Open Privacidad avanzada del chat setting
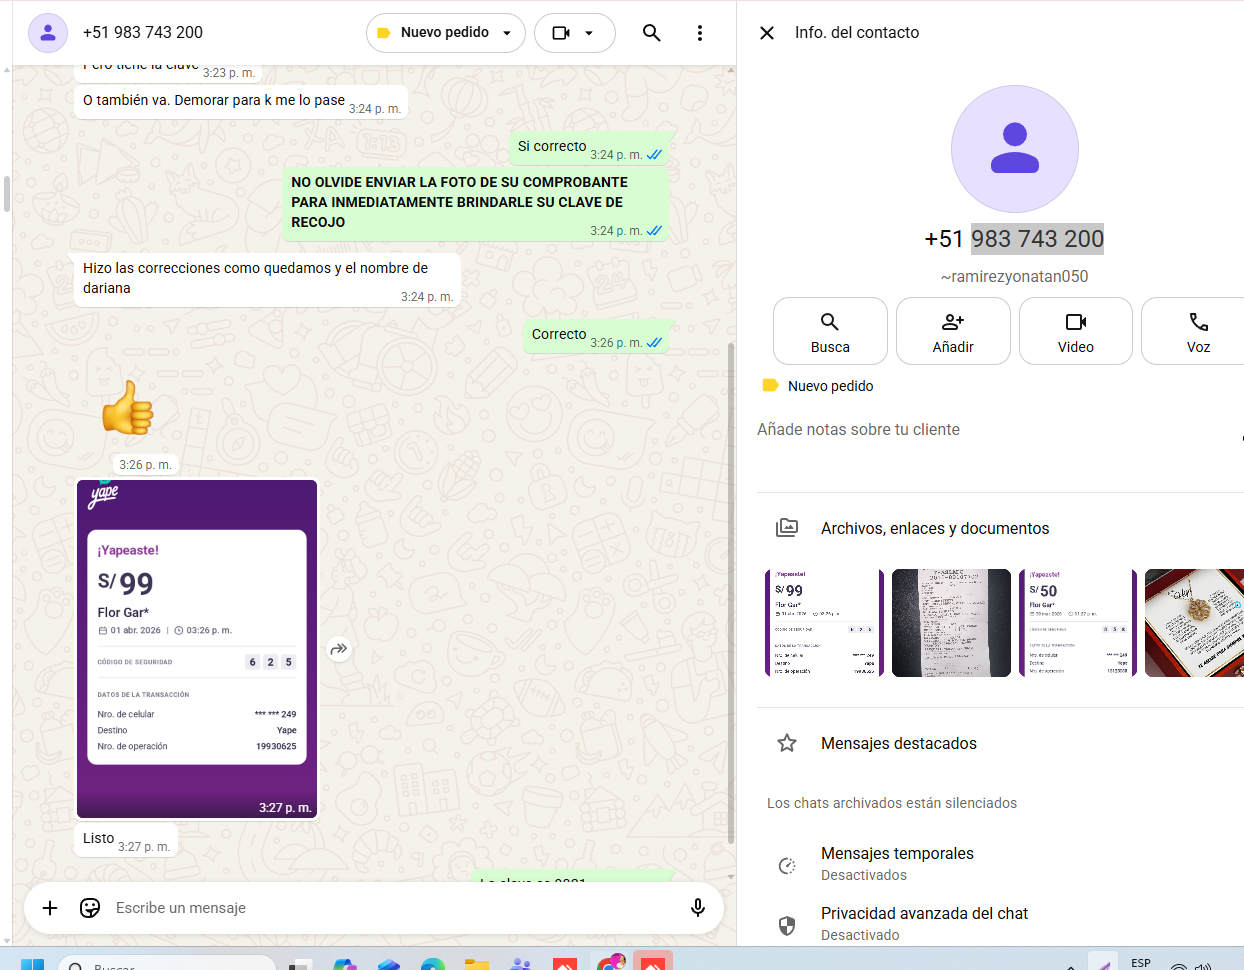The height and width of the screenshot is (970, 1244). [x=923, y=923]
